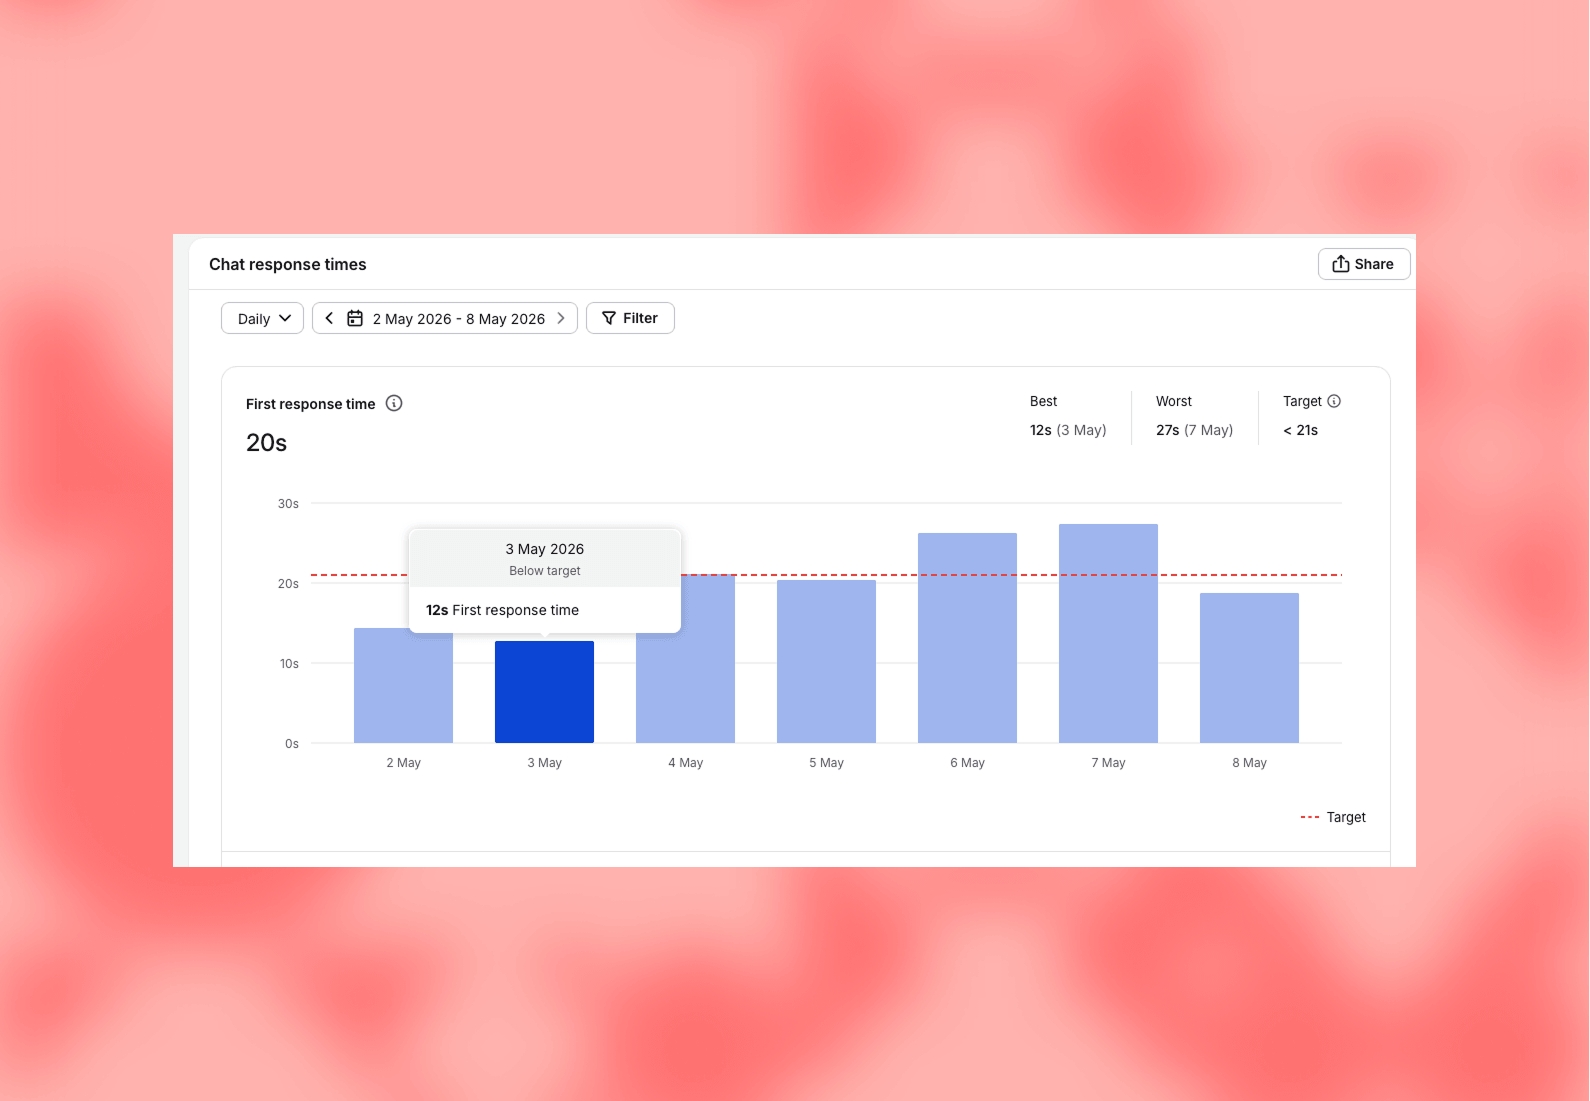Click the 7 May axis label

[x=1108, y=763]
